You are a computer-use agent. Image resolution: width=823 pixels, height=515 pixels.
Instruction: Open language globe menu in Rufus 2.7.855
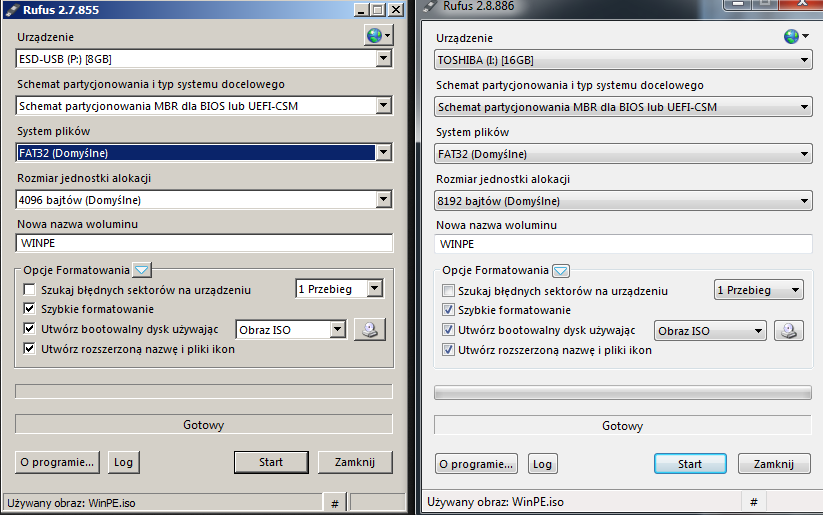click(x=379, y=36)
